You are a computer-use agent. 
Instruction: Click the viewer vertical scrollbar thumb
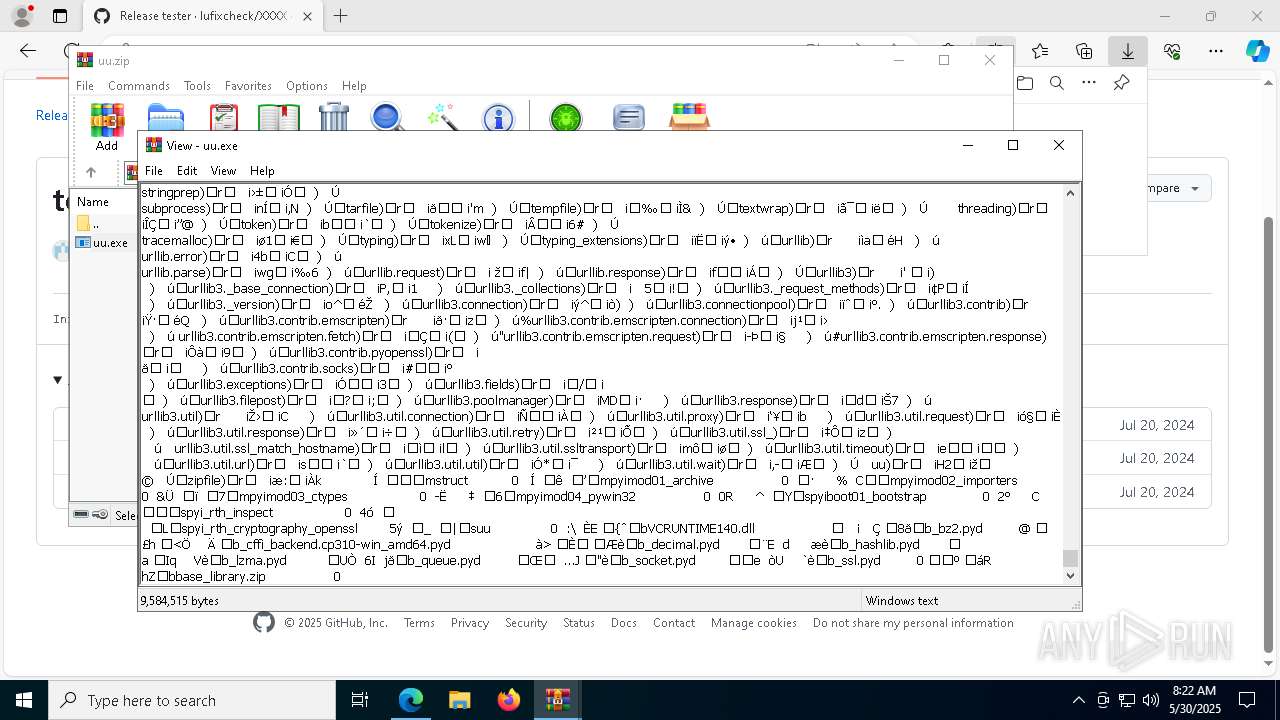(1070, 558)
